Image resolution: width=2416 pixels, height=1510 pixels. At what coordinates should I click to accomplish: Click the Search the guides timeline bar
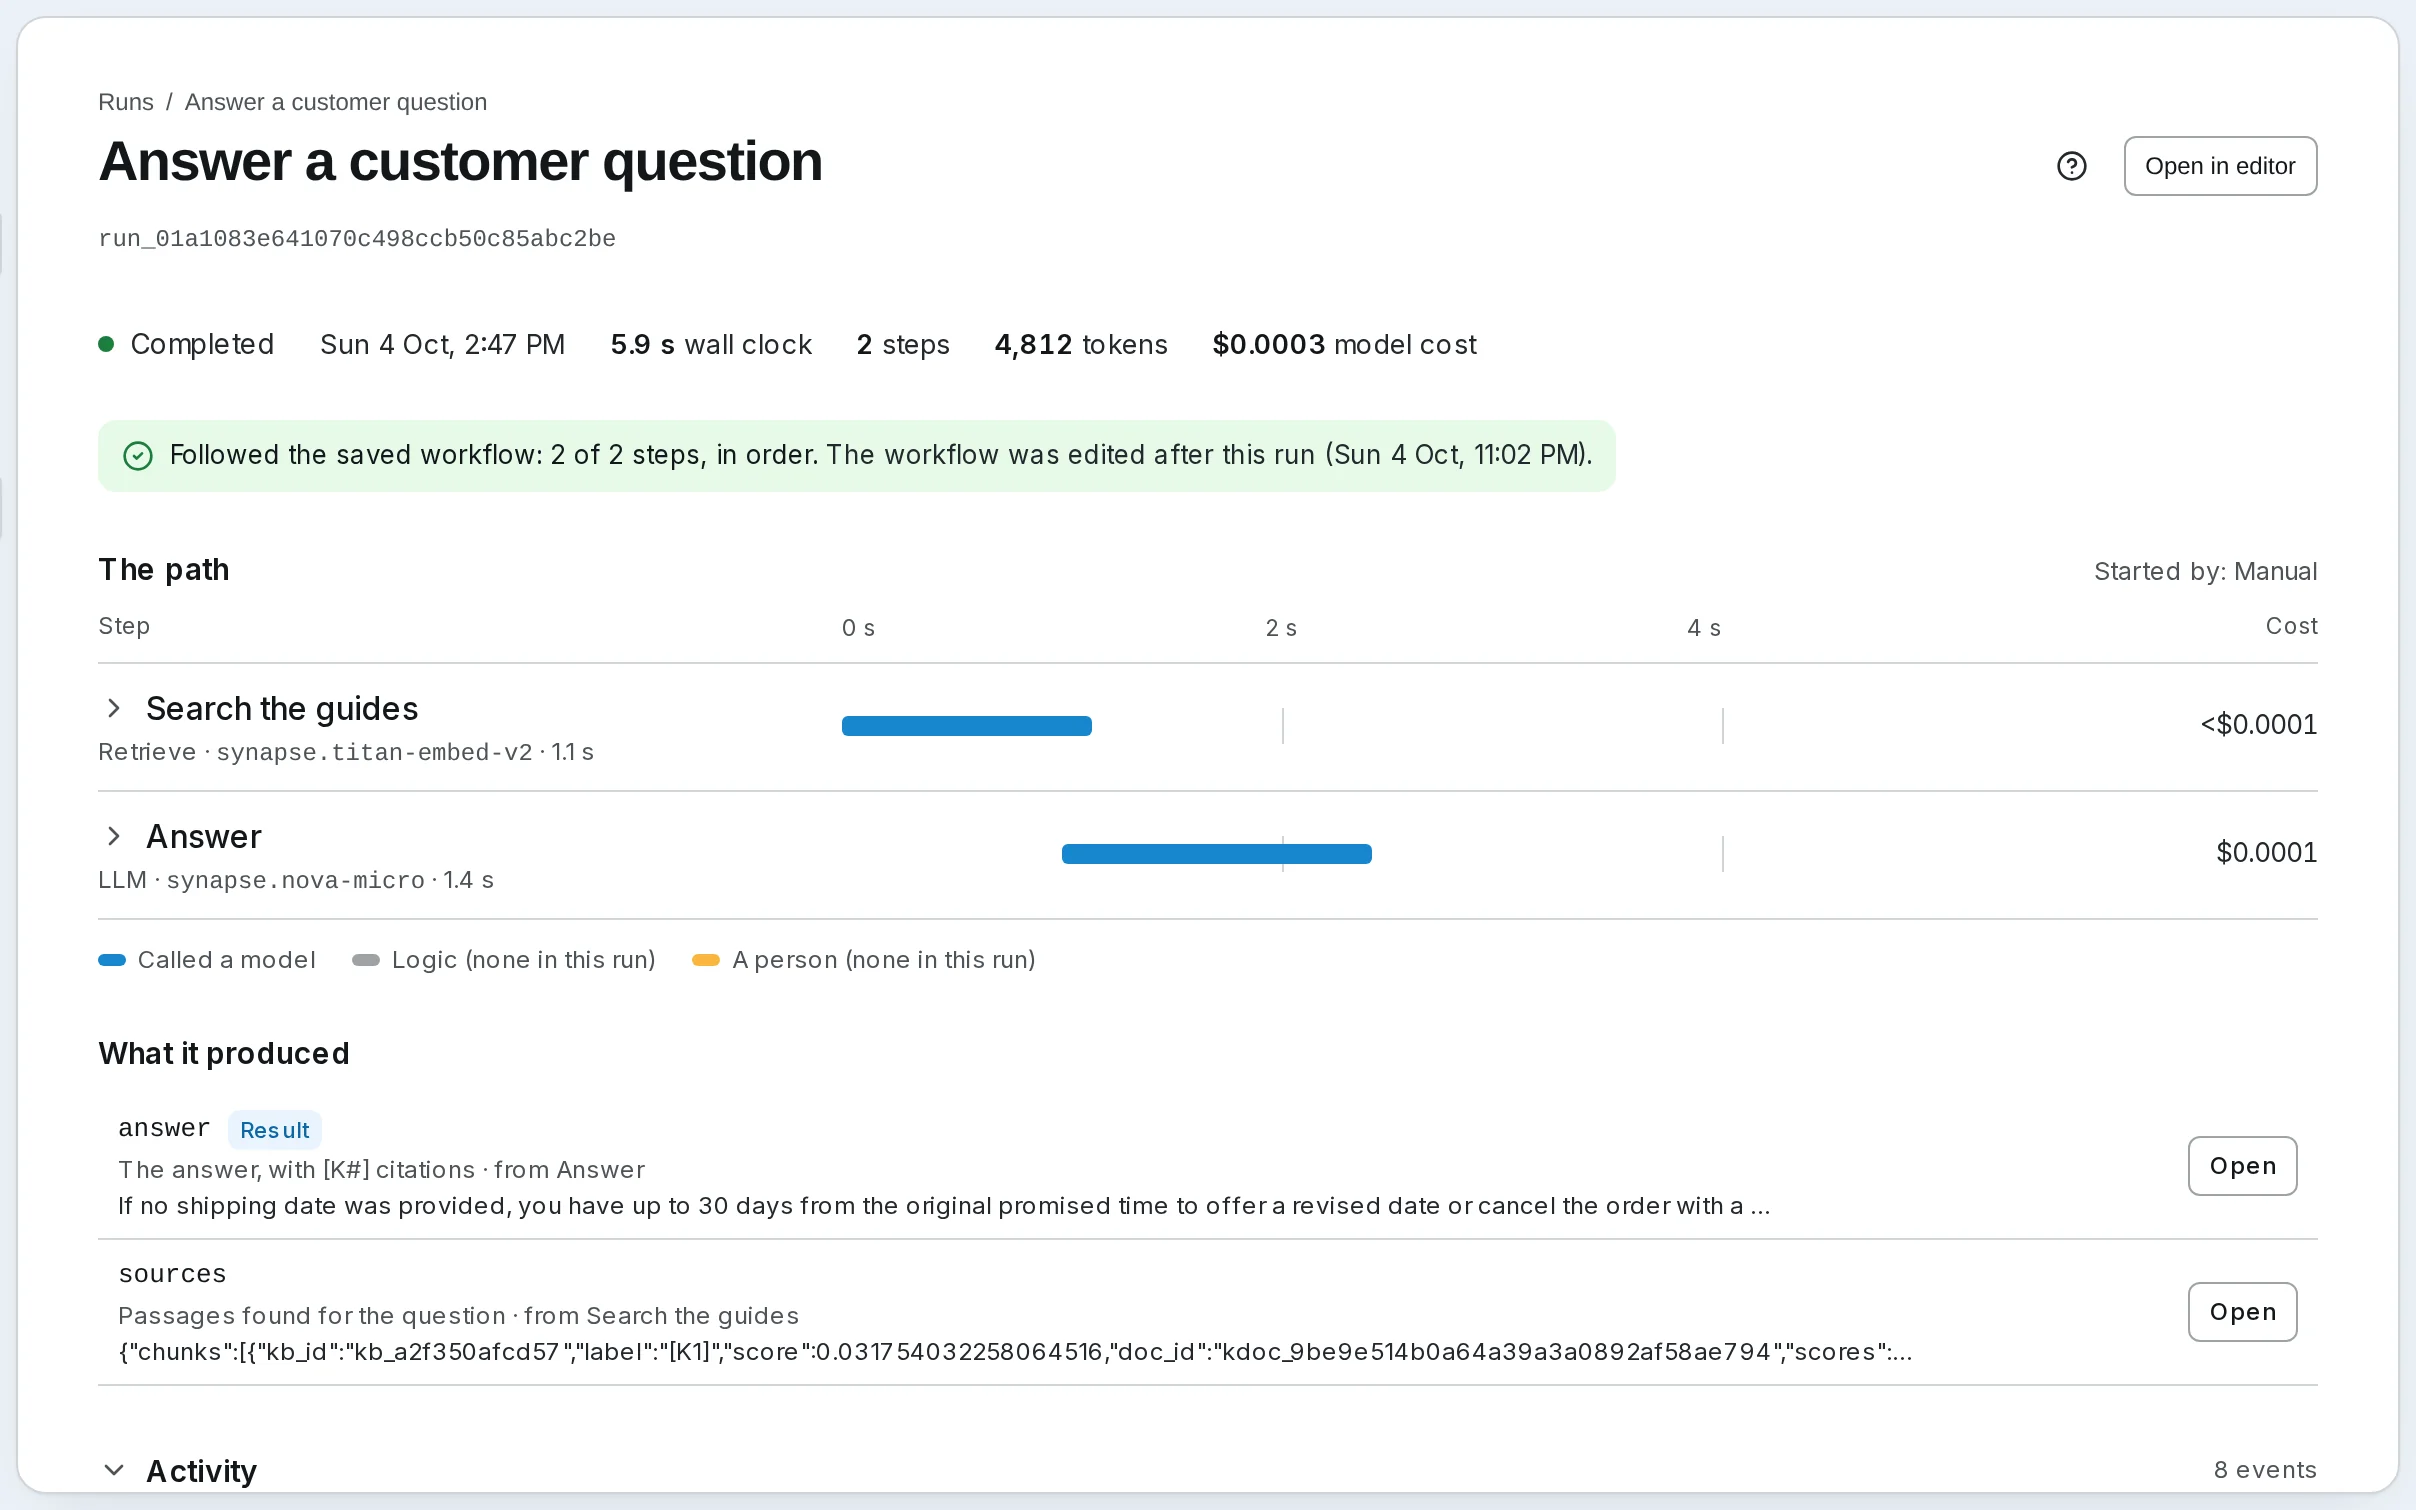[x=967, y=726]
